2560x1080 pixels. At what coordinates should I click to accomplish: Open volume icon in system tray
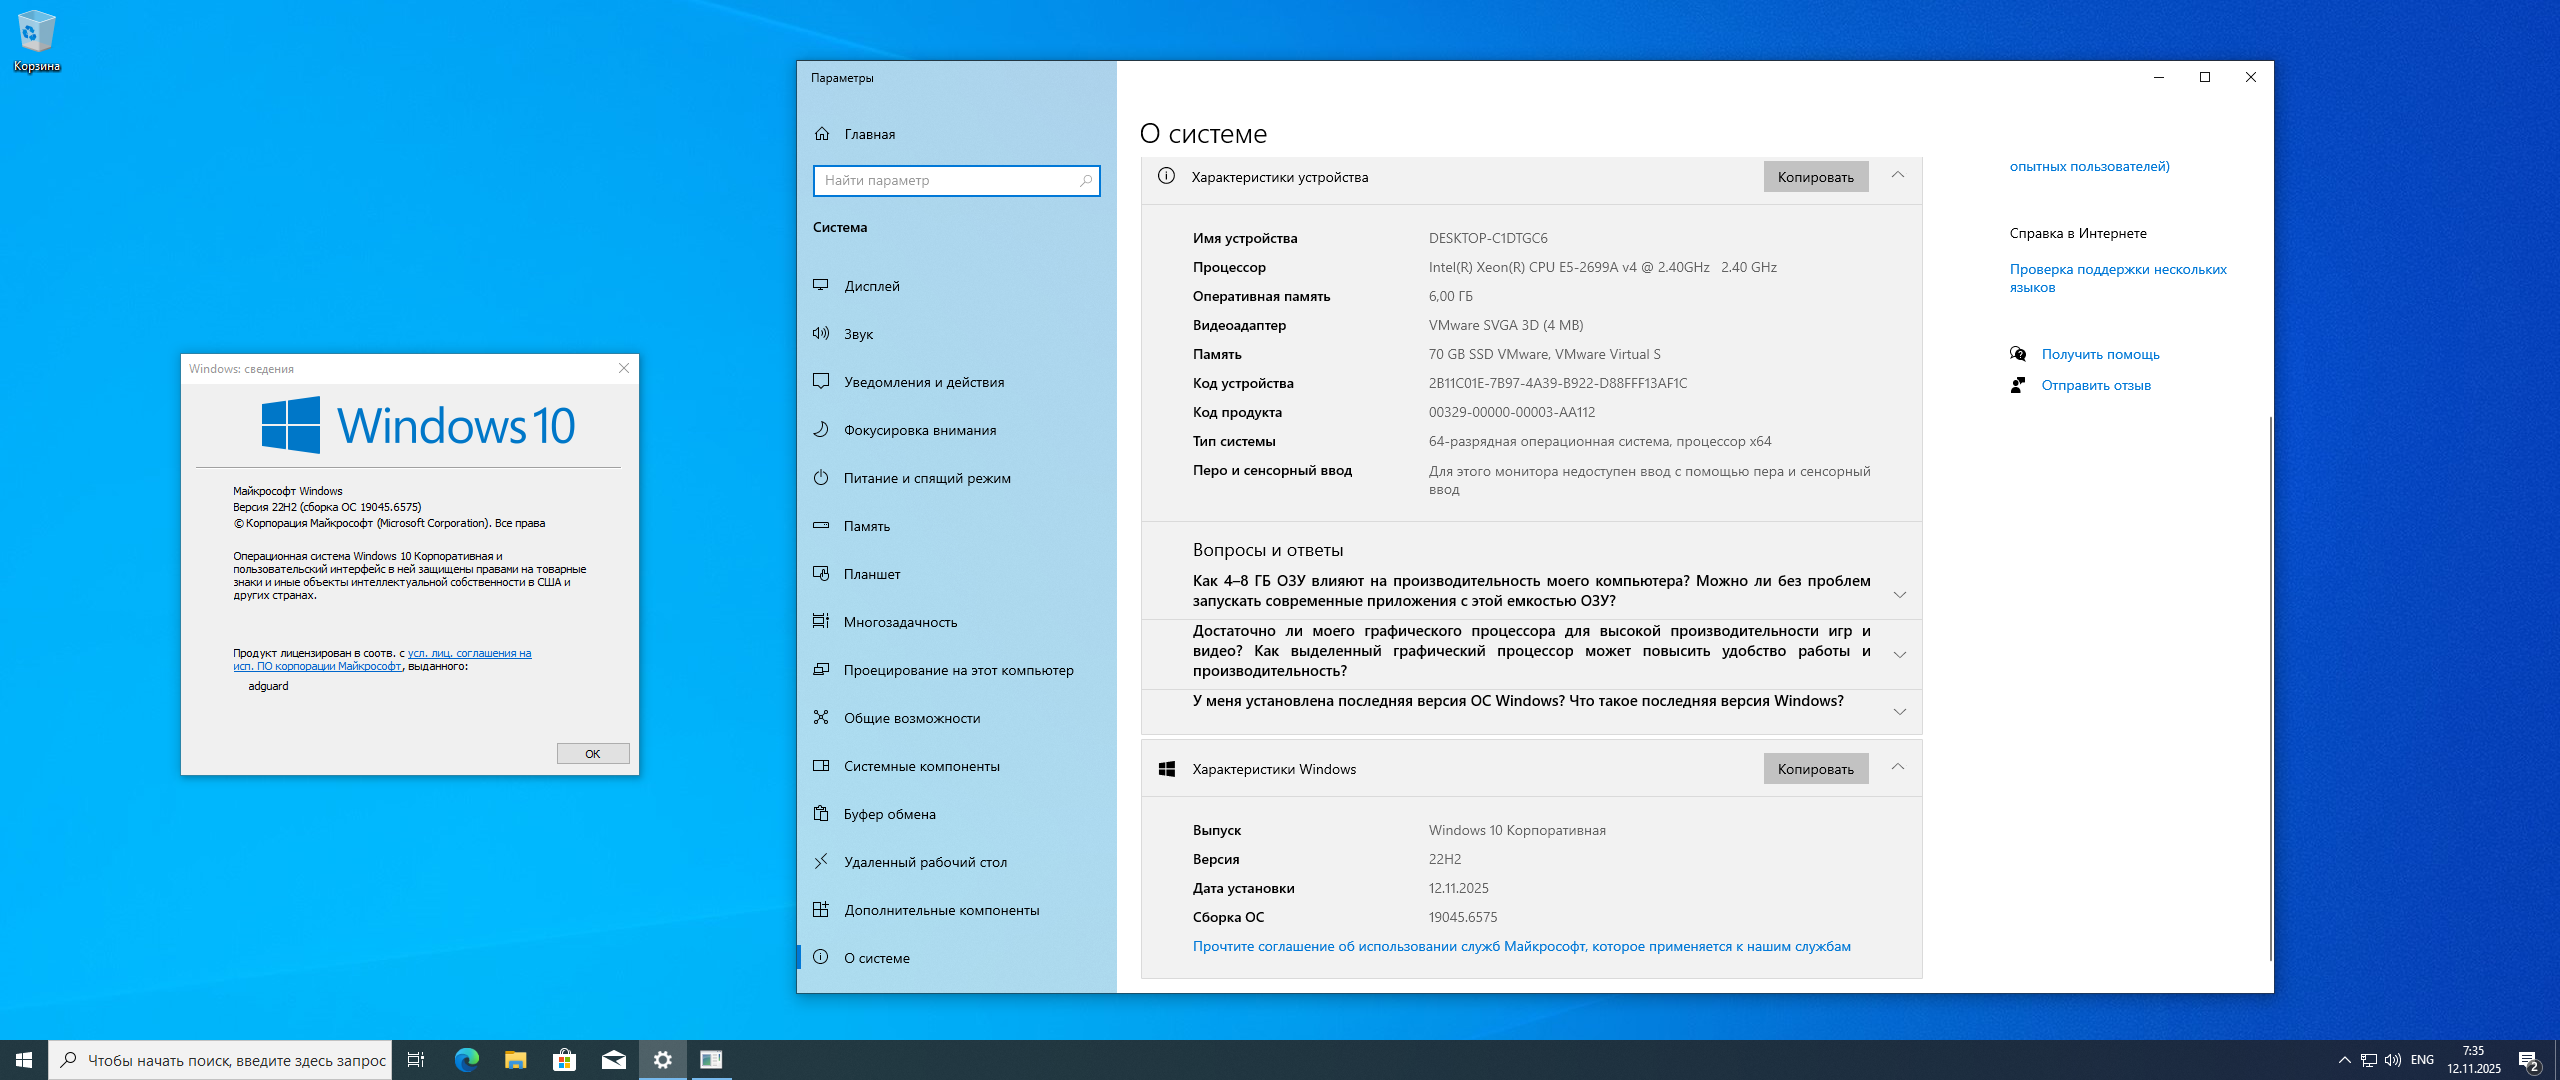pos(2392,1060)
